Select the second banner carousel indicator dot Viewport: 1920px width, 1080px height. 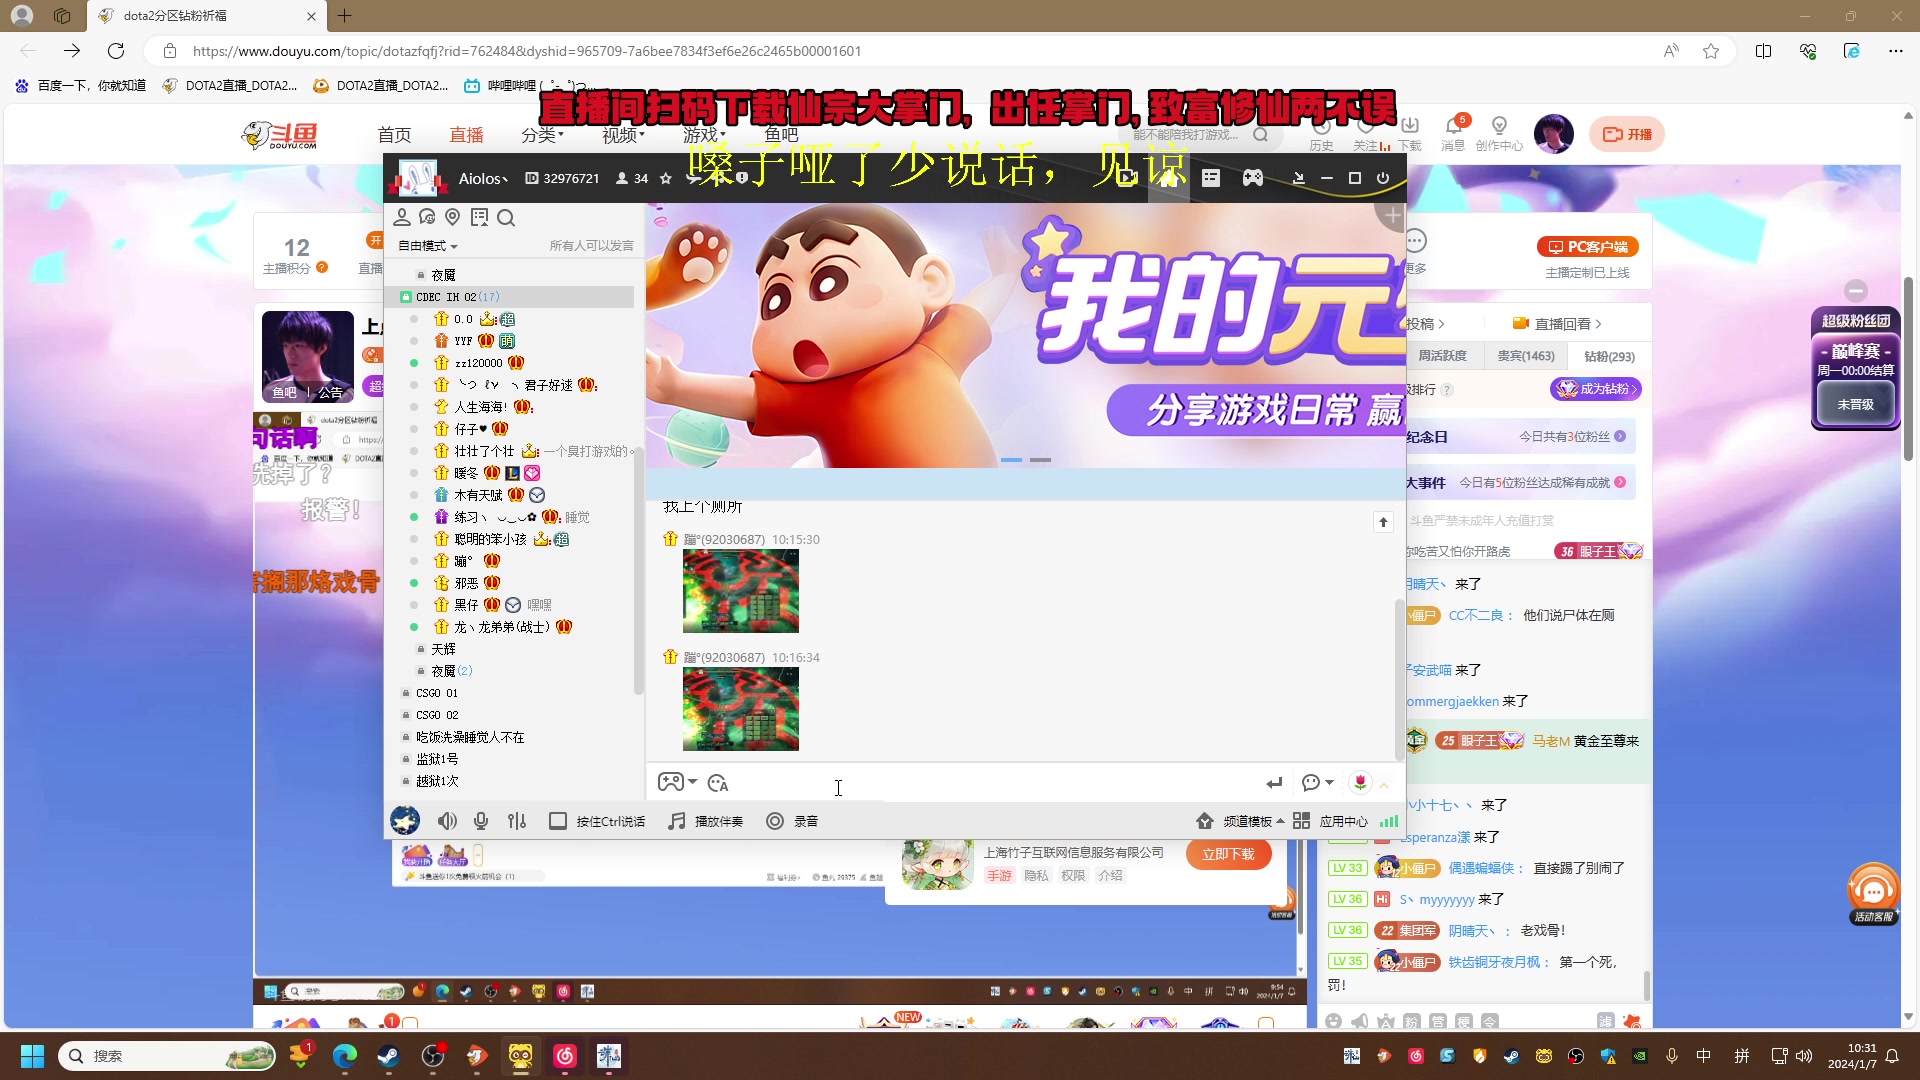pyautogui.click(x=1041, y=460)
